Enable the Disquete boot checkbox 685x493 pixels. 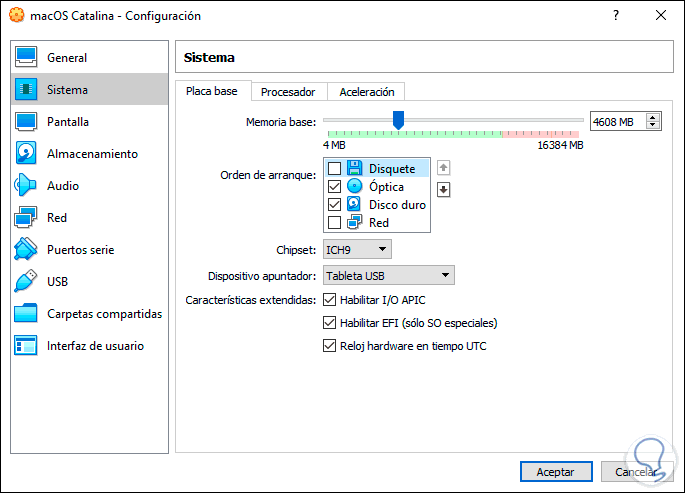point(334,169)
